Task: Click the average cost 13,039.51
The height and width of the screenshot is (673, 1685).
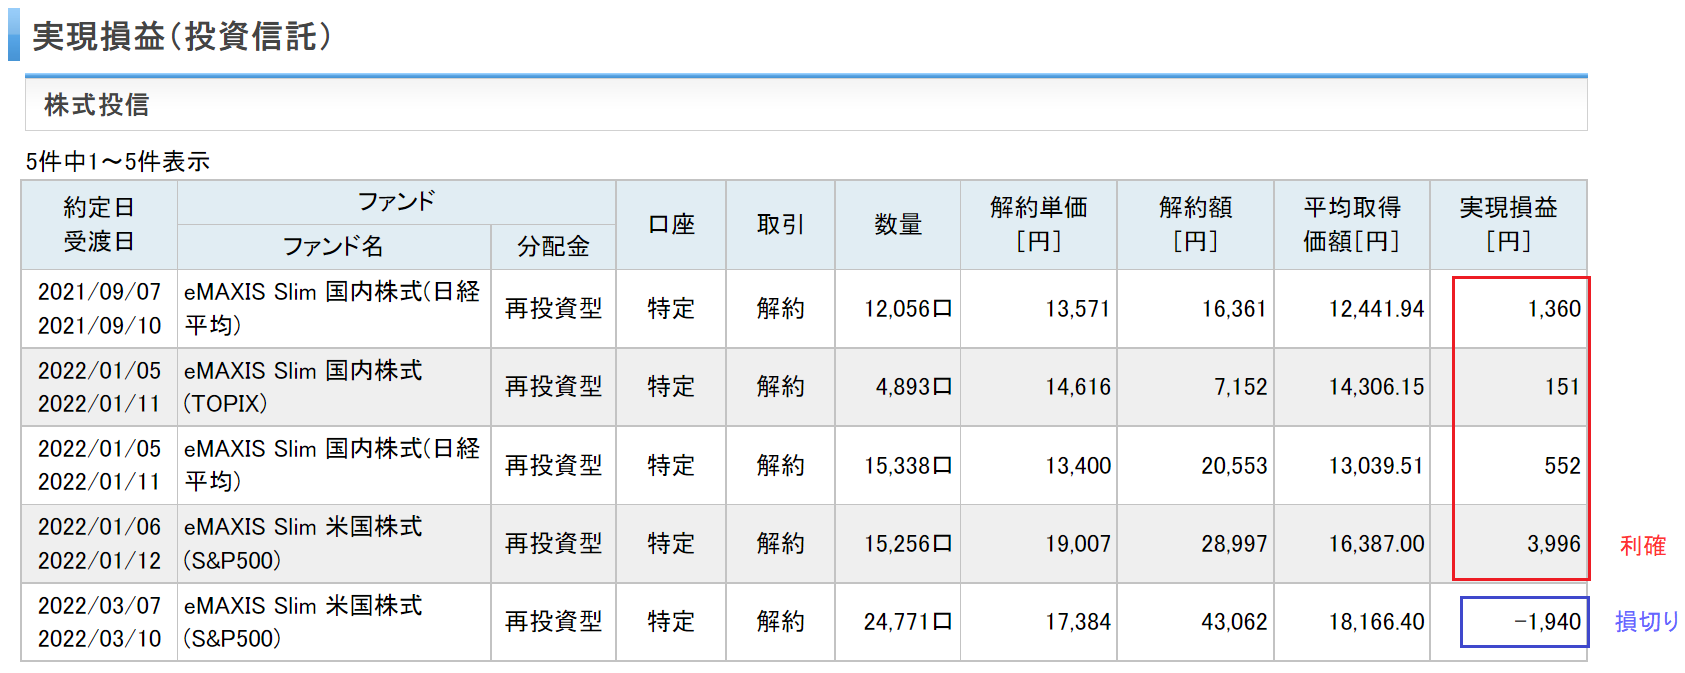Action: (1376, 466)
